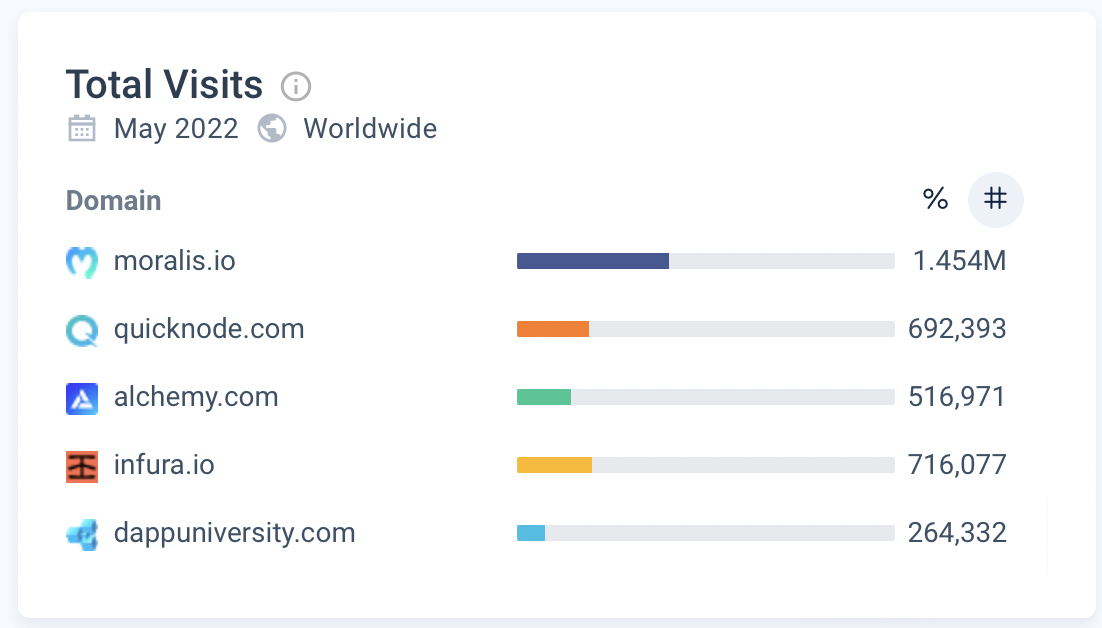Click the dark blue moralis.io visits bar
Viewport: 1102px width, 628px height.
592,261
